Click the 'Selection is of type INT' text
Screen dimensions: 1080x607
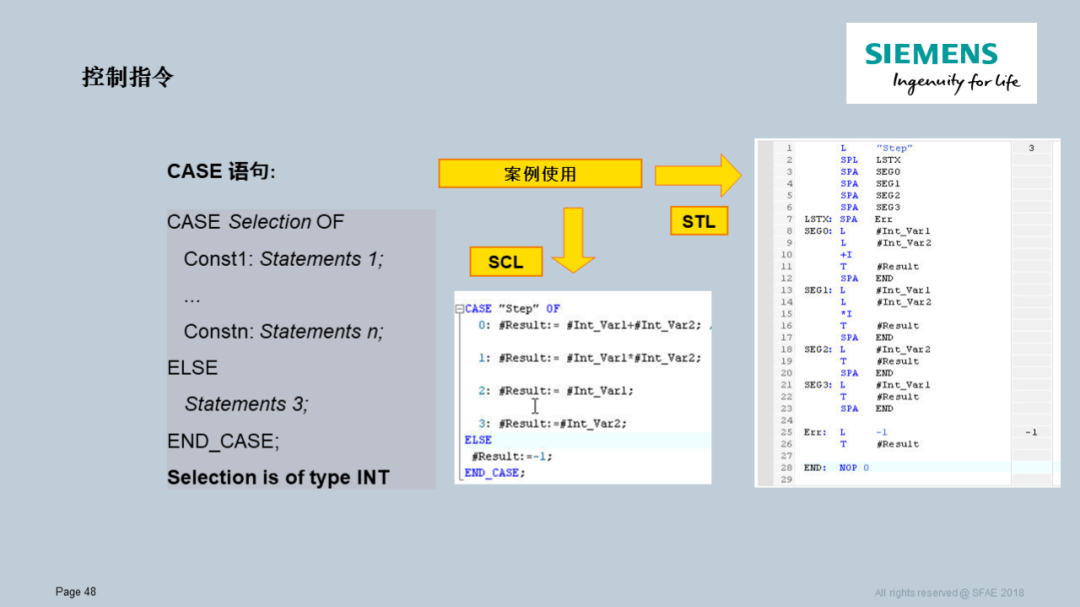tap(277, 477)
